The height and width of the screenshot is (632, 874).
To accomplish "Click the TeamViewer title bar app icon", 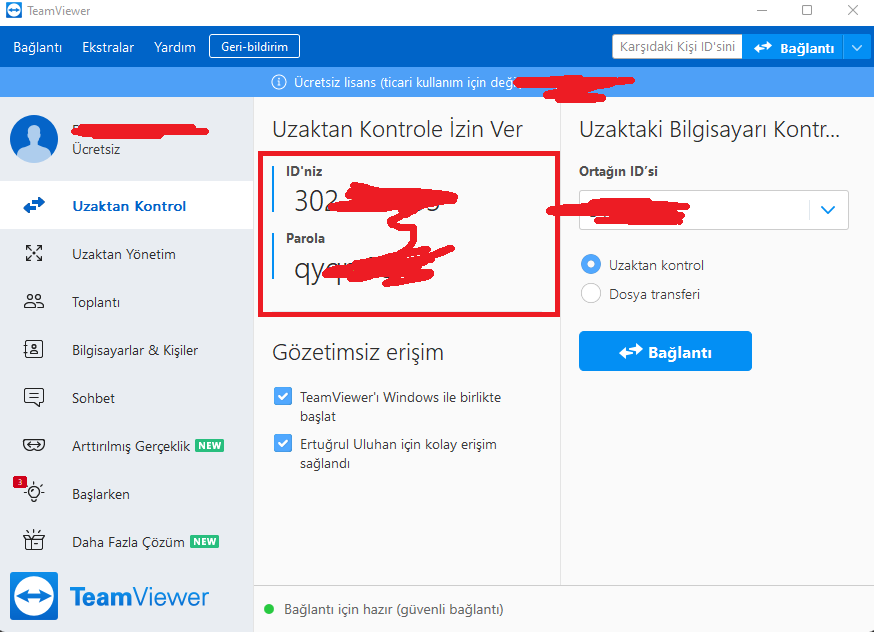I will 13,11.
